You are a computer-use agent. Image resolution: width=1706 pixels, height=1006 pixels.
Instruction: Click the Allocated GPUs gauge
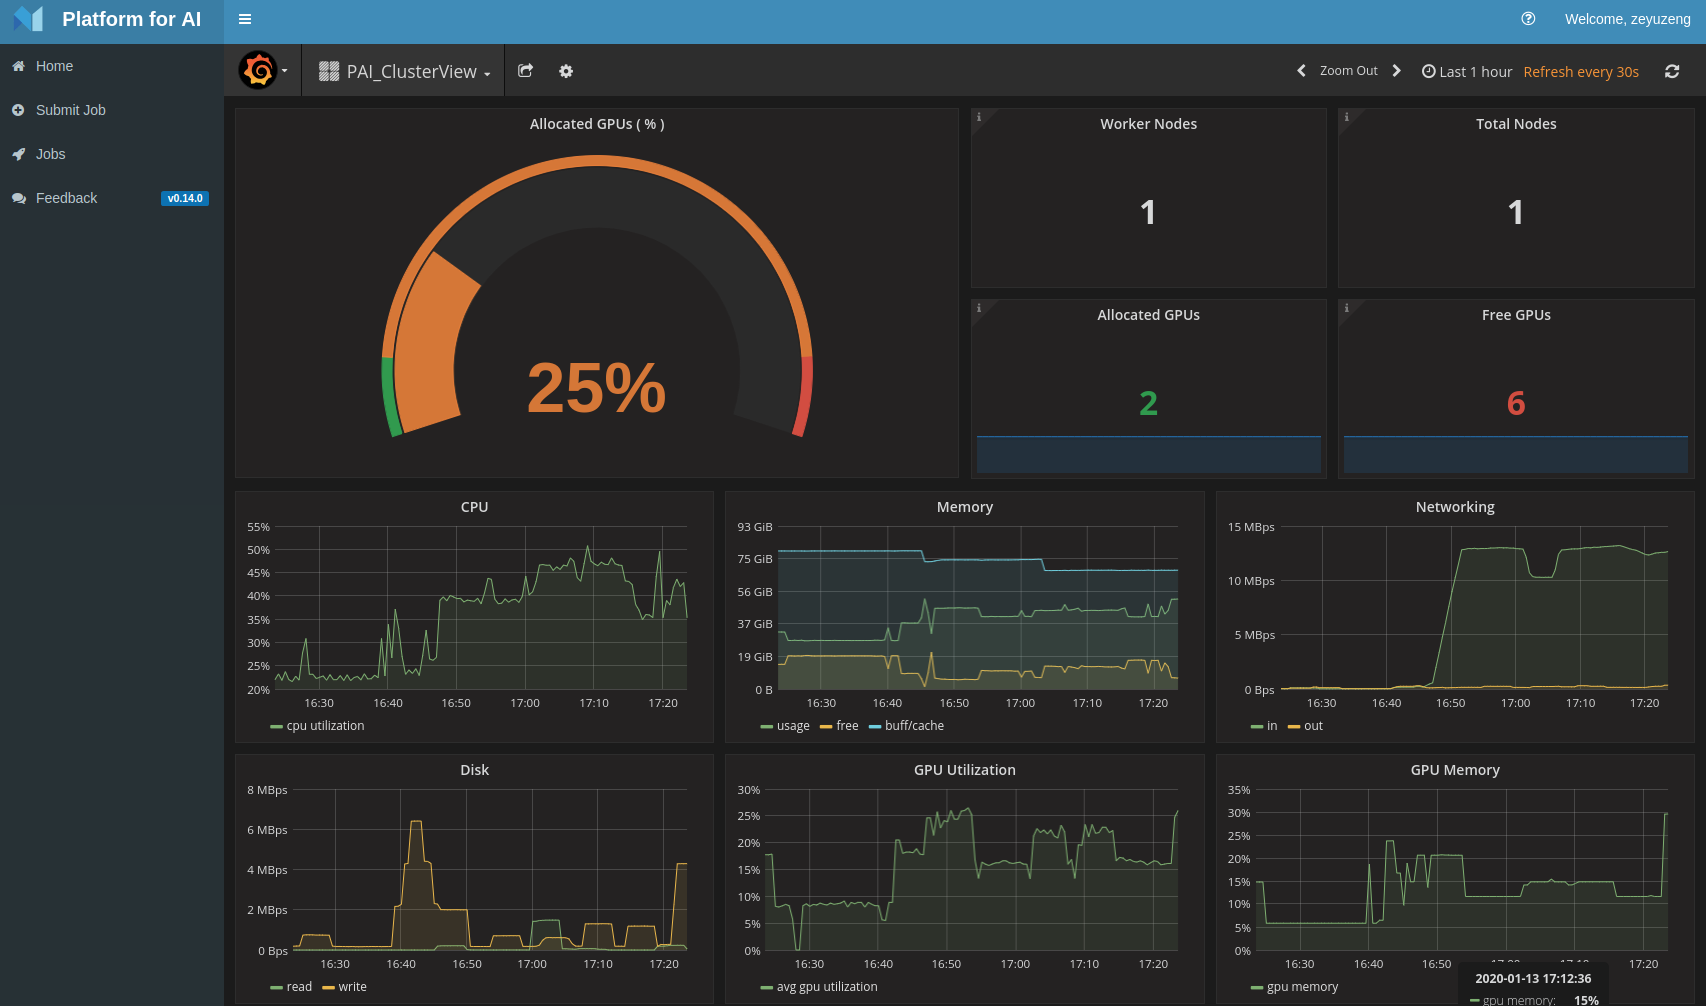coord(597,390)
